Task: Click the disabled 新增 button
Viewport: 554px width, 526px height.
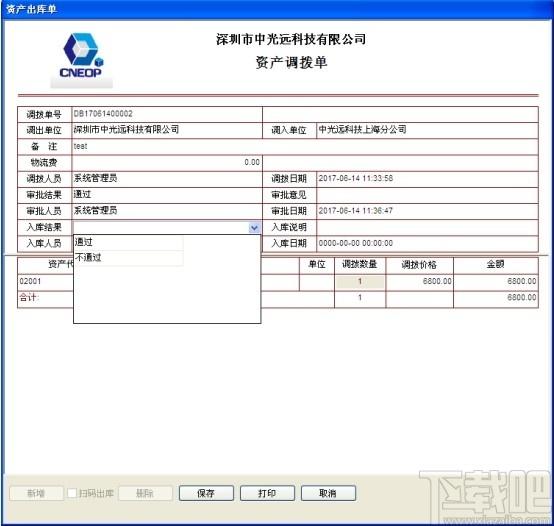Action: (36, 493)
